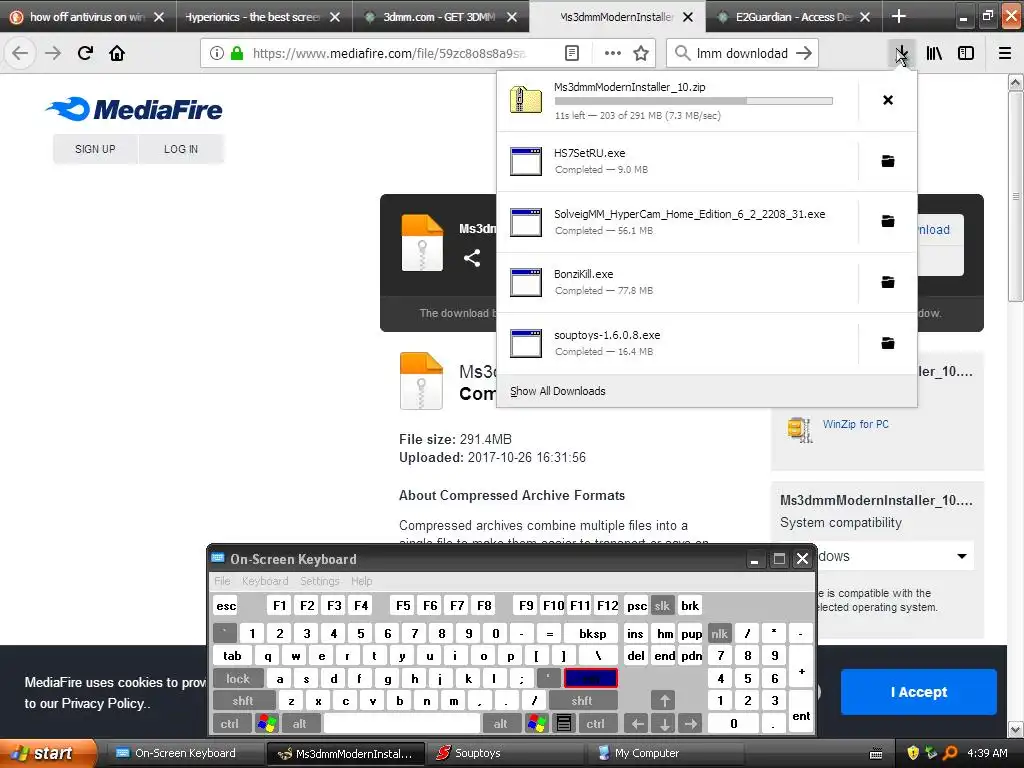Cancel the Ms3dmmModernInstaller_10.zip download

pyautogui.click(x=888, y=100)
